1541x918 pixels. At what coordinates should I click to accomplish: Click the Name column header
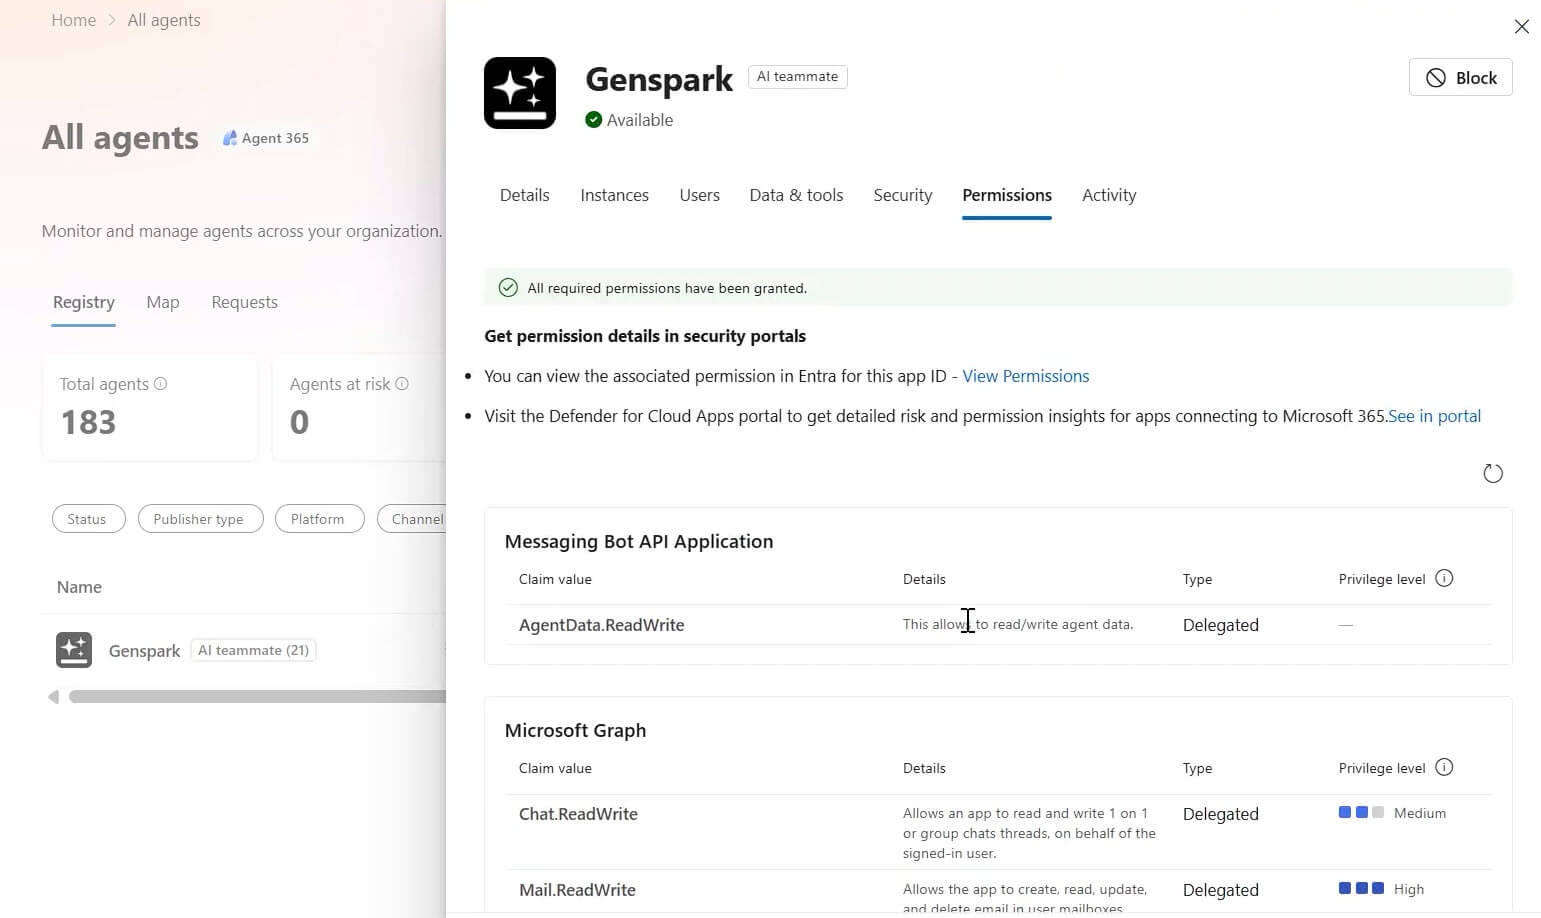(x=79, y=587)
